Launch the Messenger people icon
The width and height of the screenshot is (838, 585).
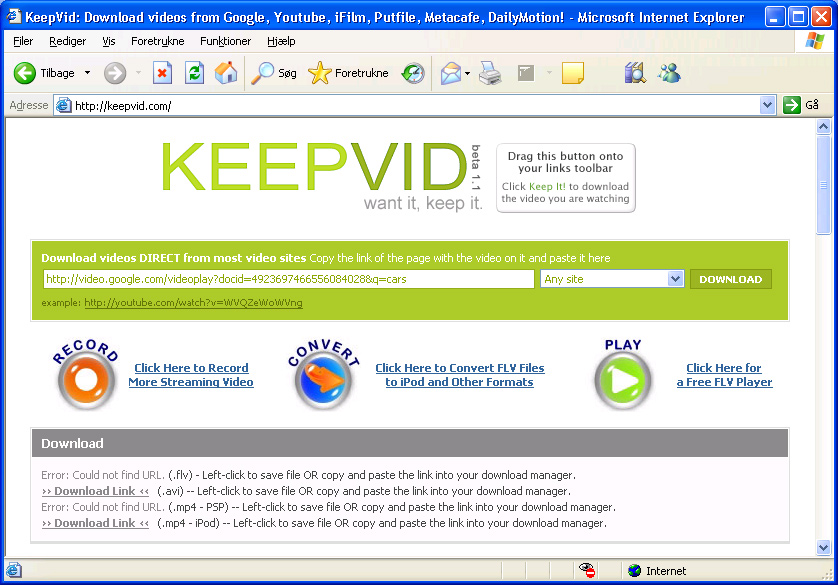[669, 73]
